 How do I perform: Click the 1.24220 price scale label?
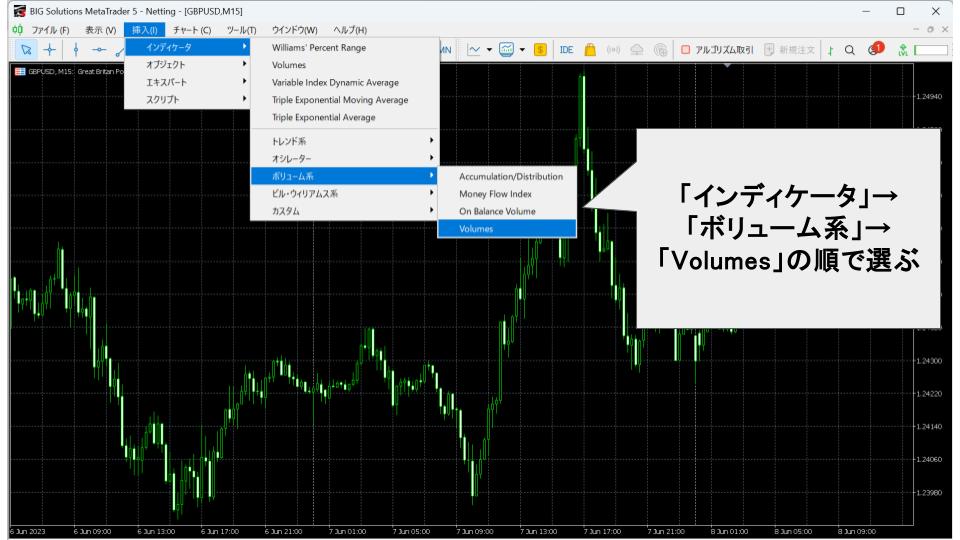[x=929, y=394]
